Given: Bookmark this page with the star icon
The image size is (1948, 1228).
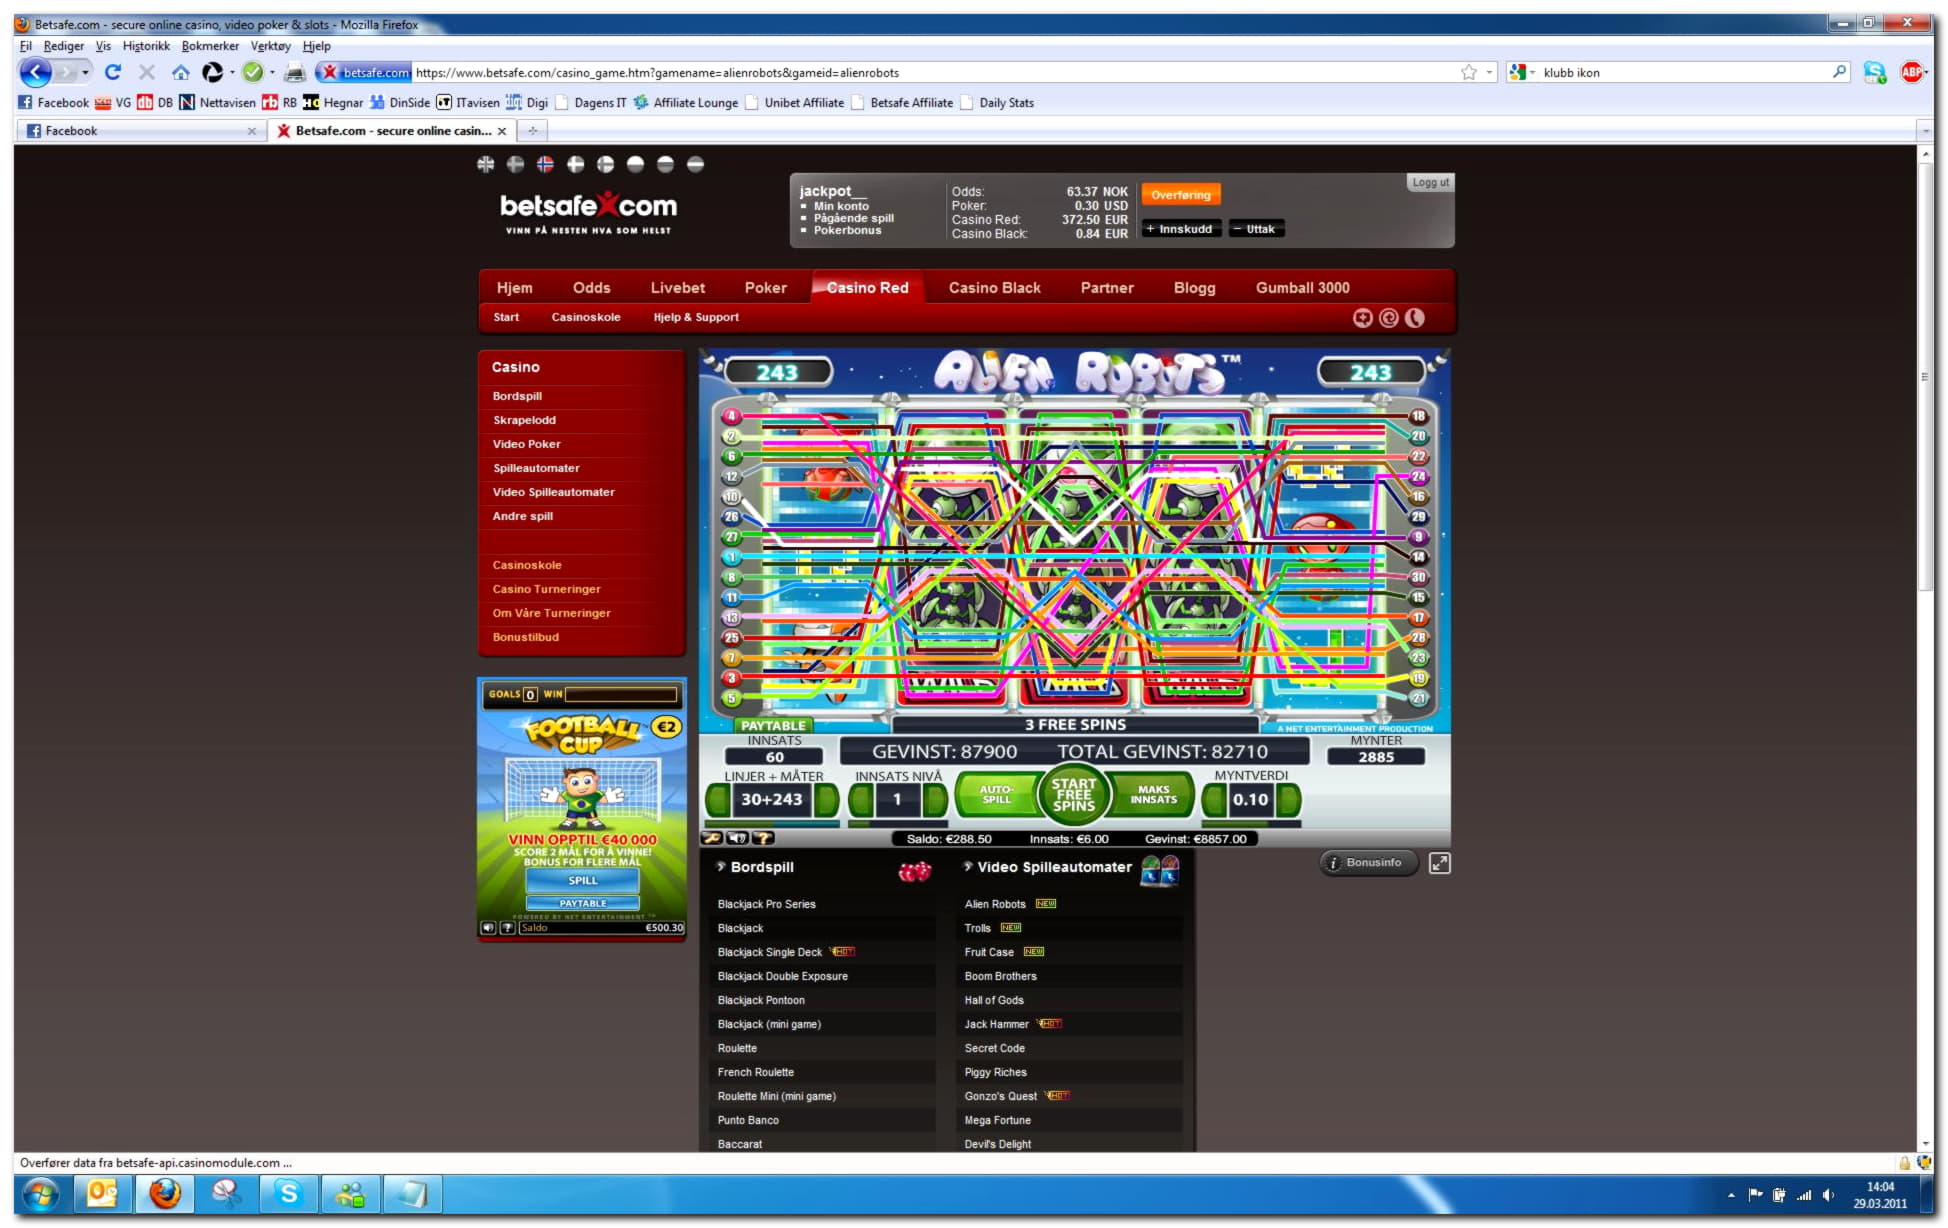Looking at the screenshot, I should (1468, 72).
